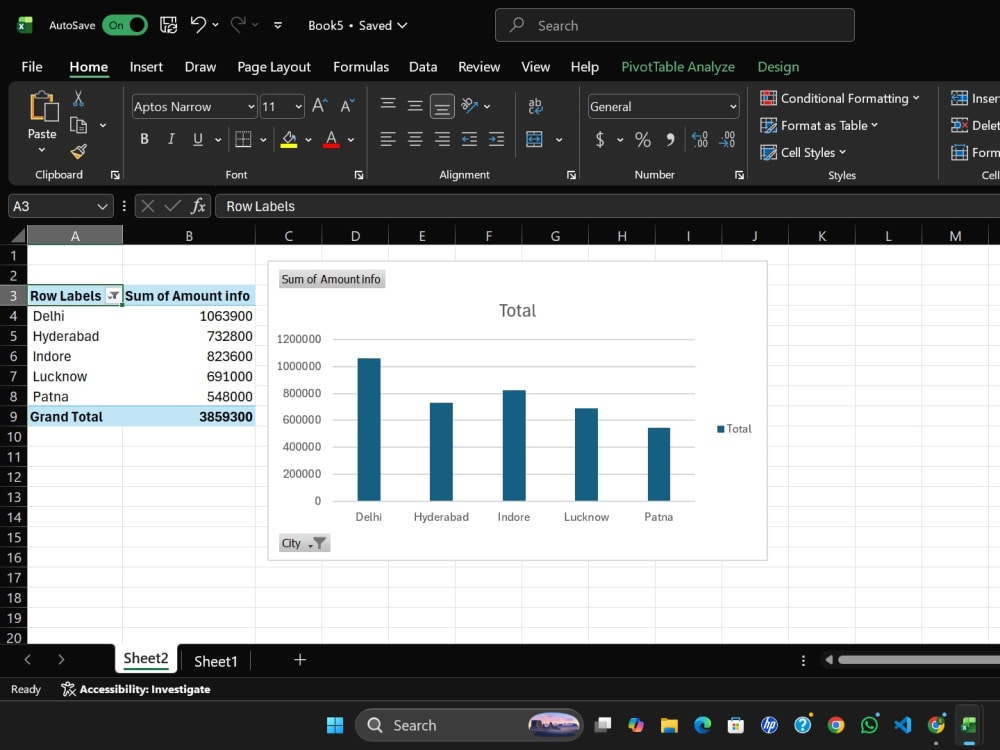Switch to the Page Layout tab
This screenshot has width=1000, height=750.
(274, 67)
